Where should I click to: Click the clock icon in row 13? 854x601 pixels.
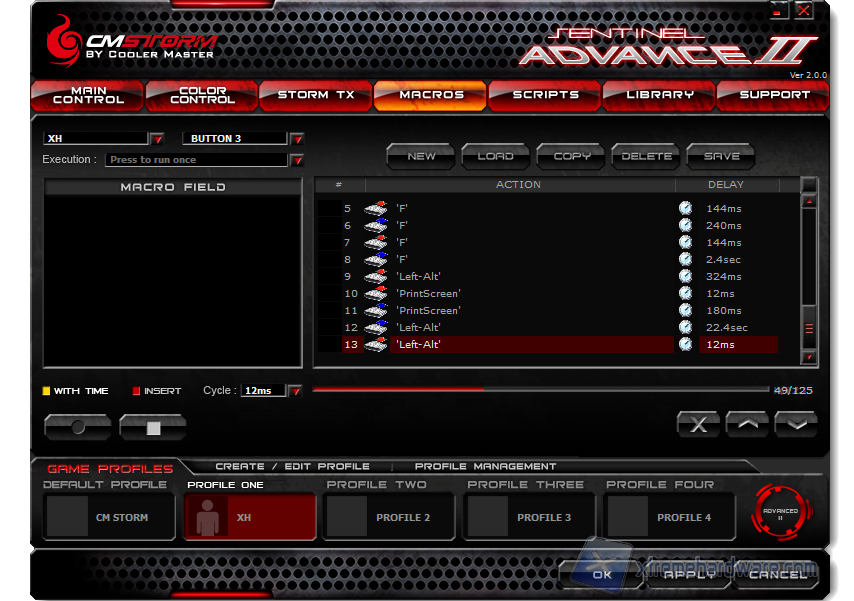coord(685,344)
